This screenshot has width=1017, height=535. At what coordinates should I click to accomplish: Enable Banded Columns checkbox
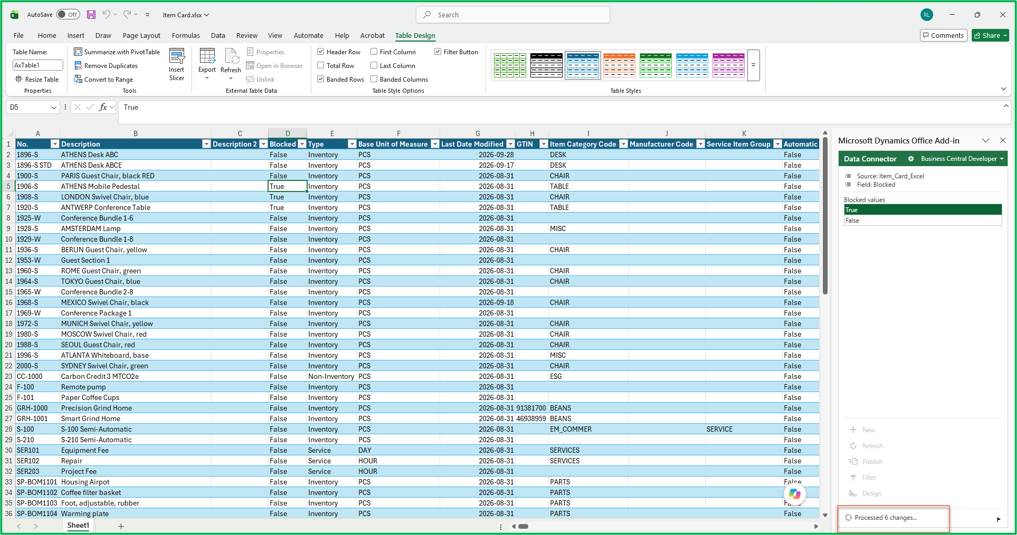tap(374, 79)
